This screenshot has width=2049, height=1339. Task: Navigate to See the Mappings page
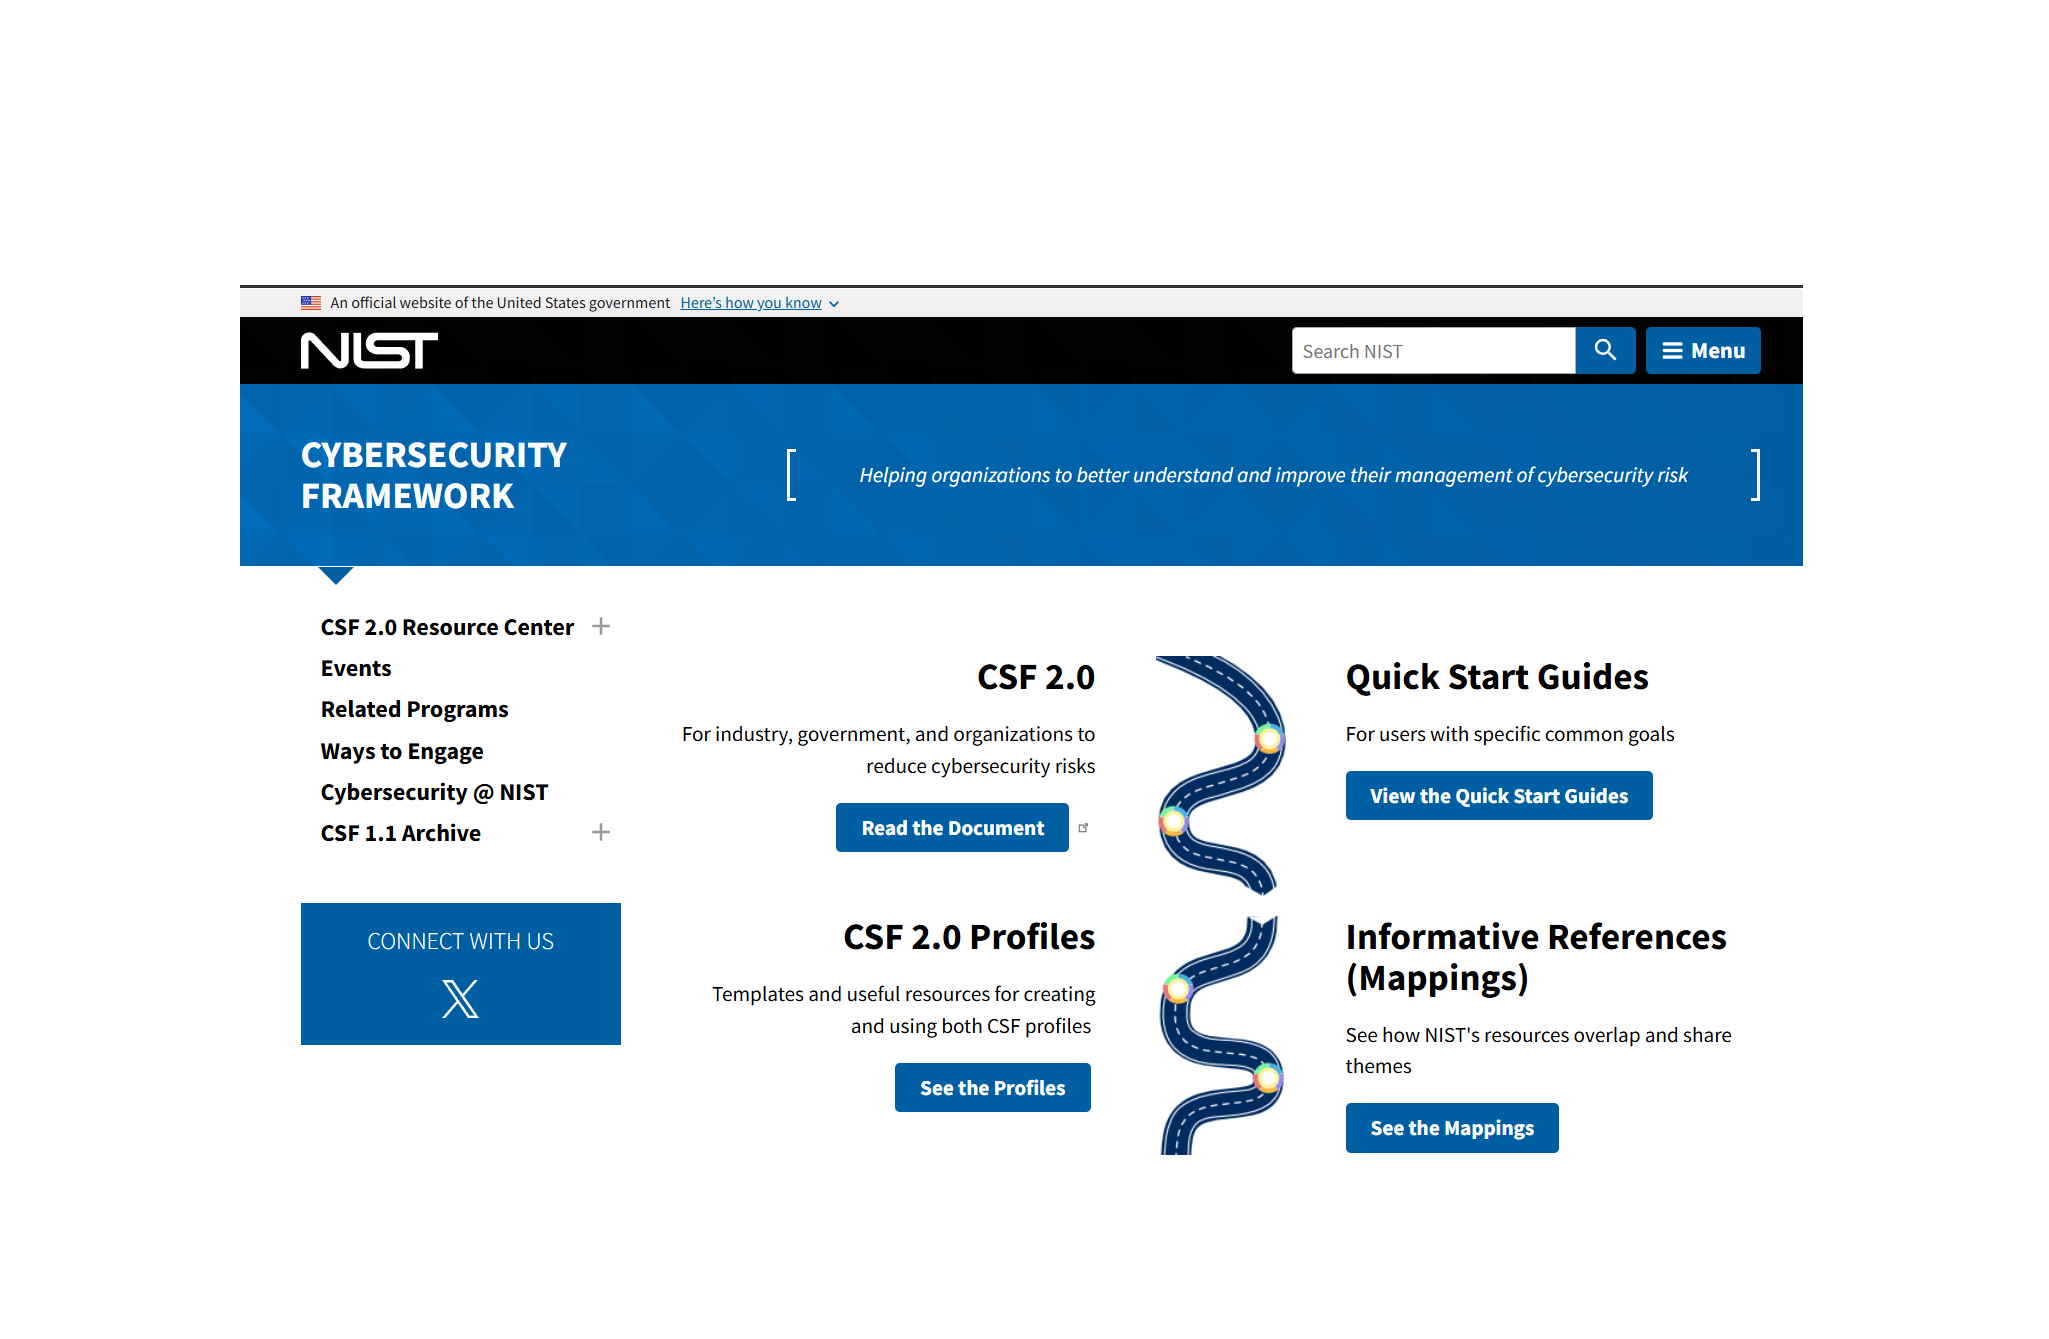(1451, 1127)
